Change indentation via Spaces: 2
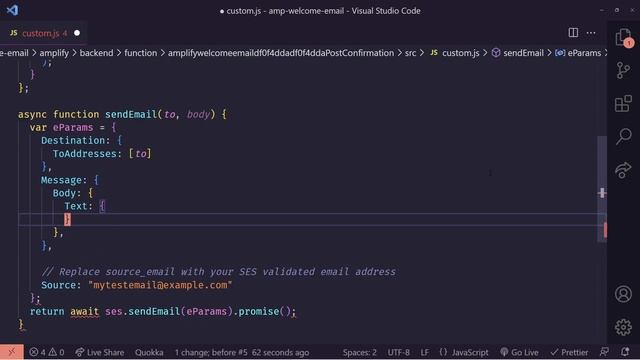 [359, 352]
